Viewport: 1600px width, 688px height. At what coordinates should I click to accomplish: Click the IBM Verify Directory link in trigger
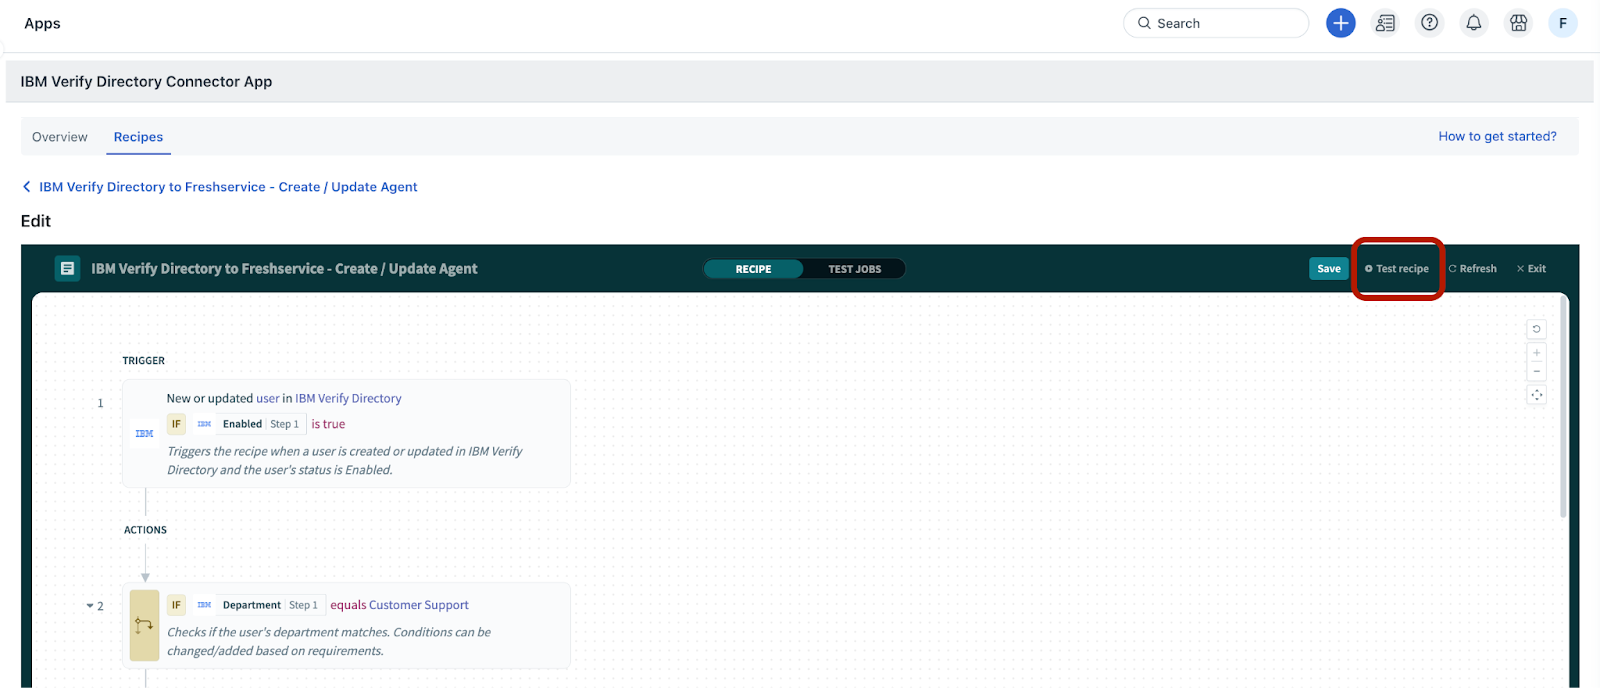pos(348,398)
